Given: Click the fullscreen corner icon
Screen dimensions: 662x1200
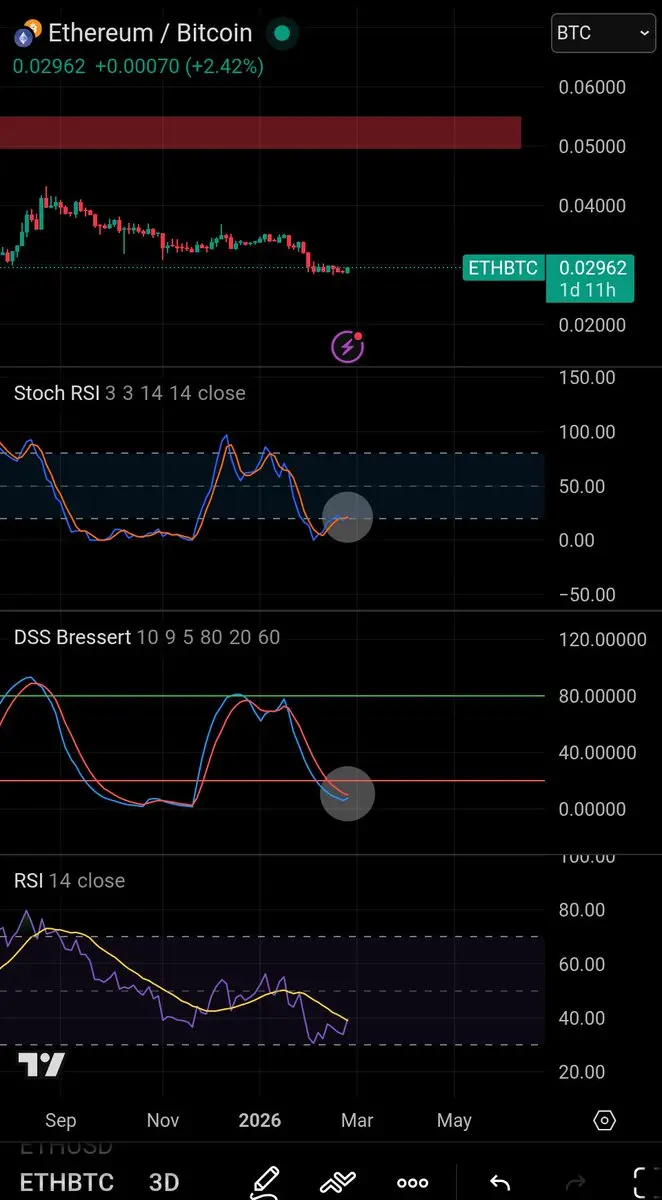Looking at the screenshot, I should pyautogui.click(x=645, y=1182).
